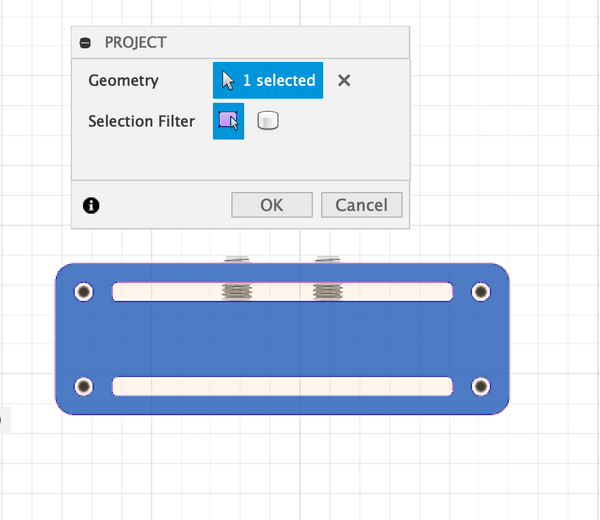
Task: Click the Geometry label text
Action: click(x=123, y=80)
